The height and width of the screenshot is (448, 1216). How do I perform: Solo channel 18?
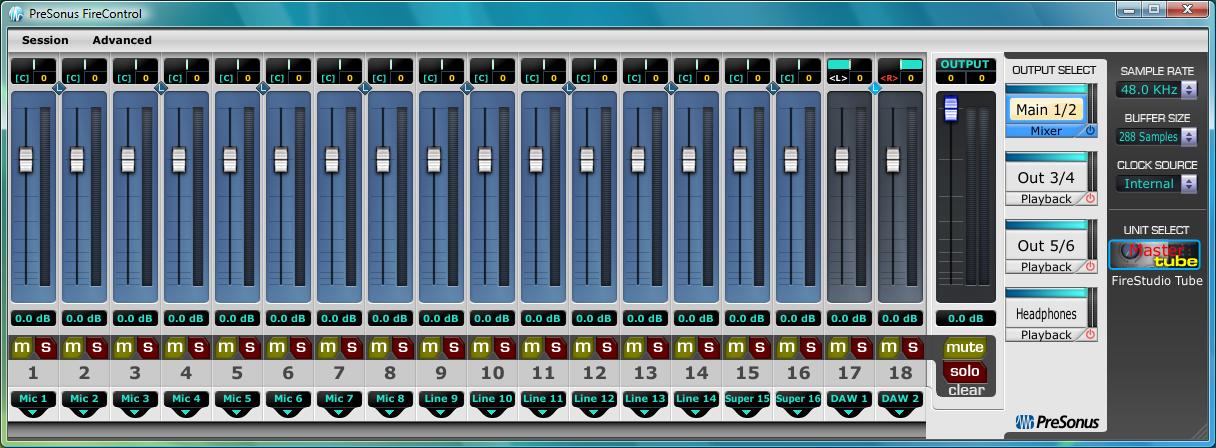tap(912, 347)
